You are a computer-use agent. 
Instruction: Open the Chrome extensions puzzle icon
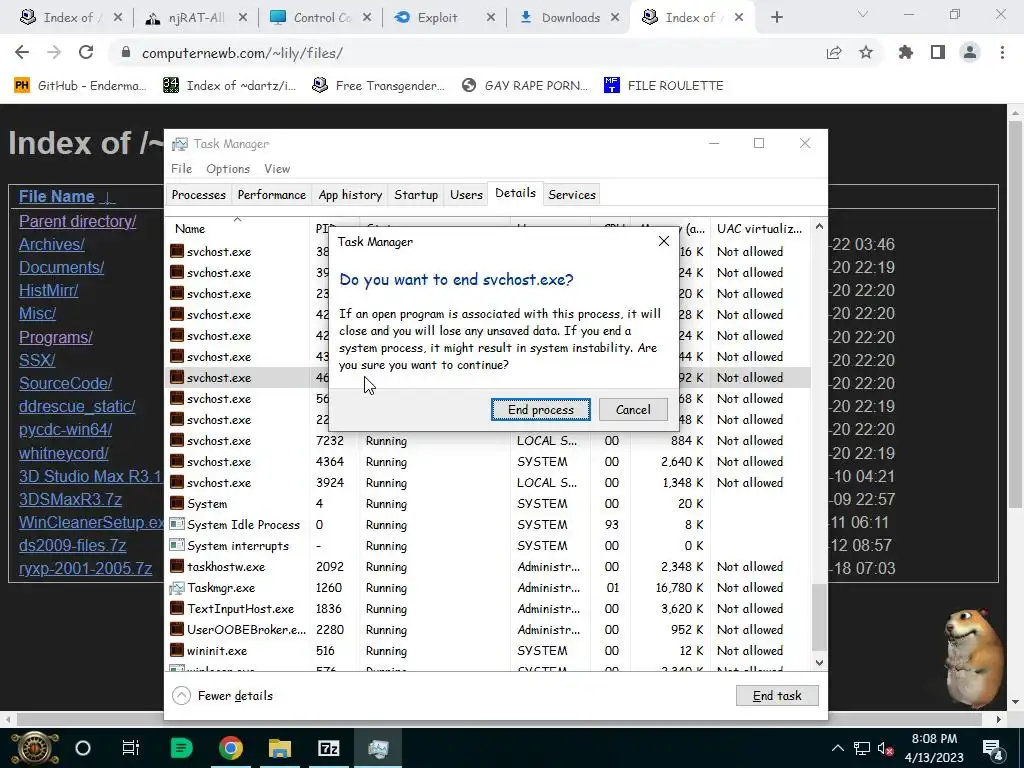[x=906, y=53]
